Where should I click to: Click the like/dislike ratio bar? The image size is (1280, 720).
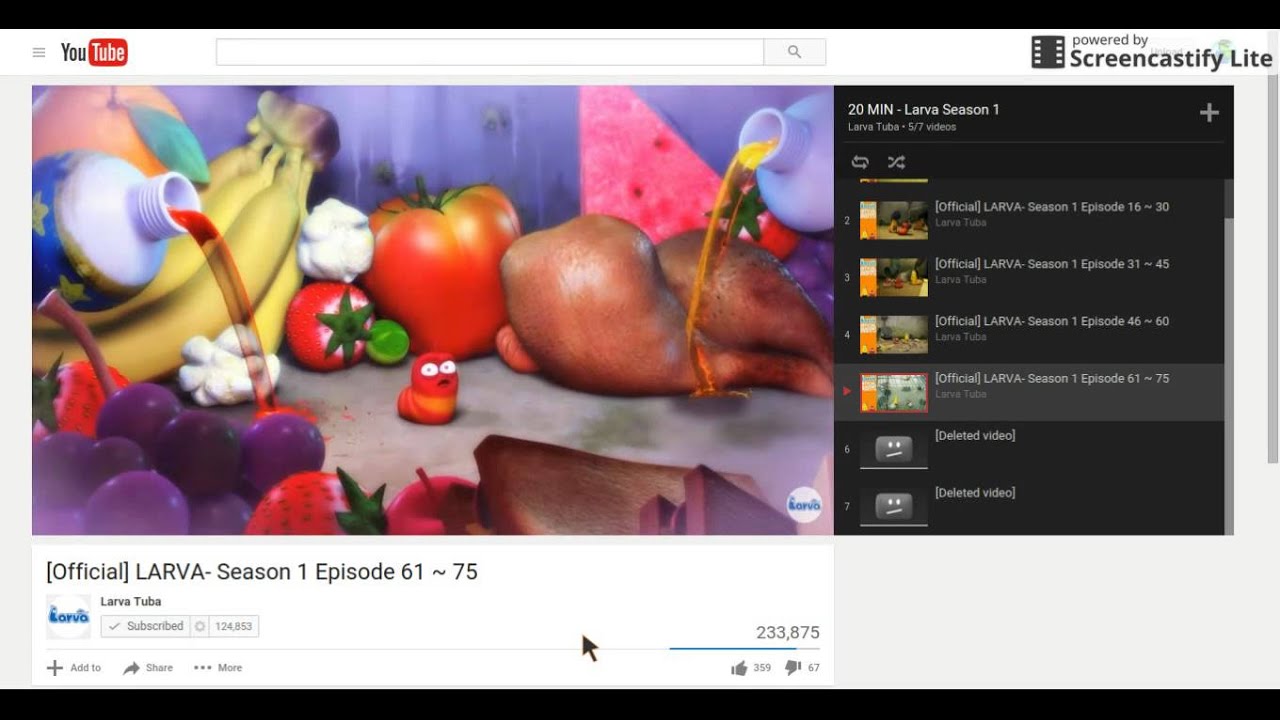pos(744,649)
